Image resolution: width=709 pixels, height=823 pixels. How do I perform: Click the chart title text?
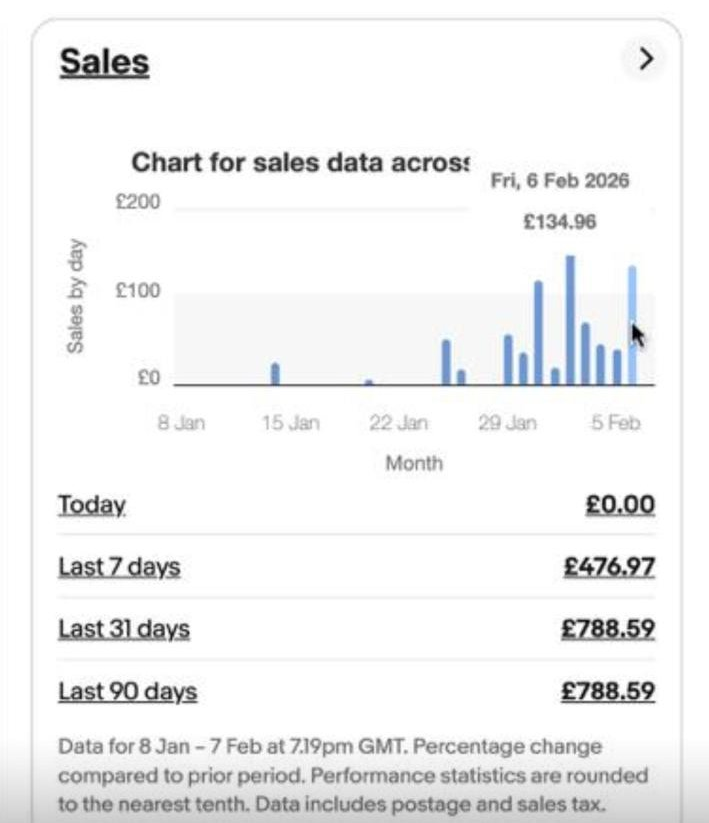pyautogui.click(x=300, y=161)
